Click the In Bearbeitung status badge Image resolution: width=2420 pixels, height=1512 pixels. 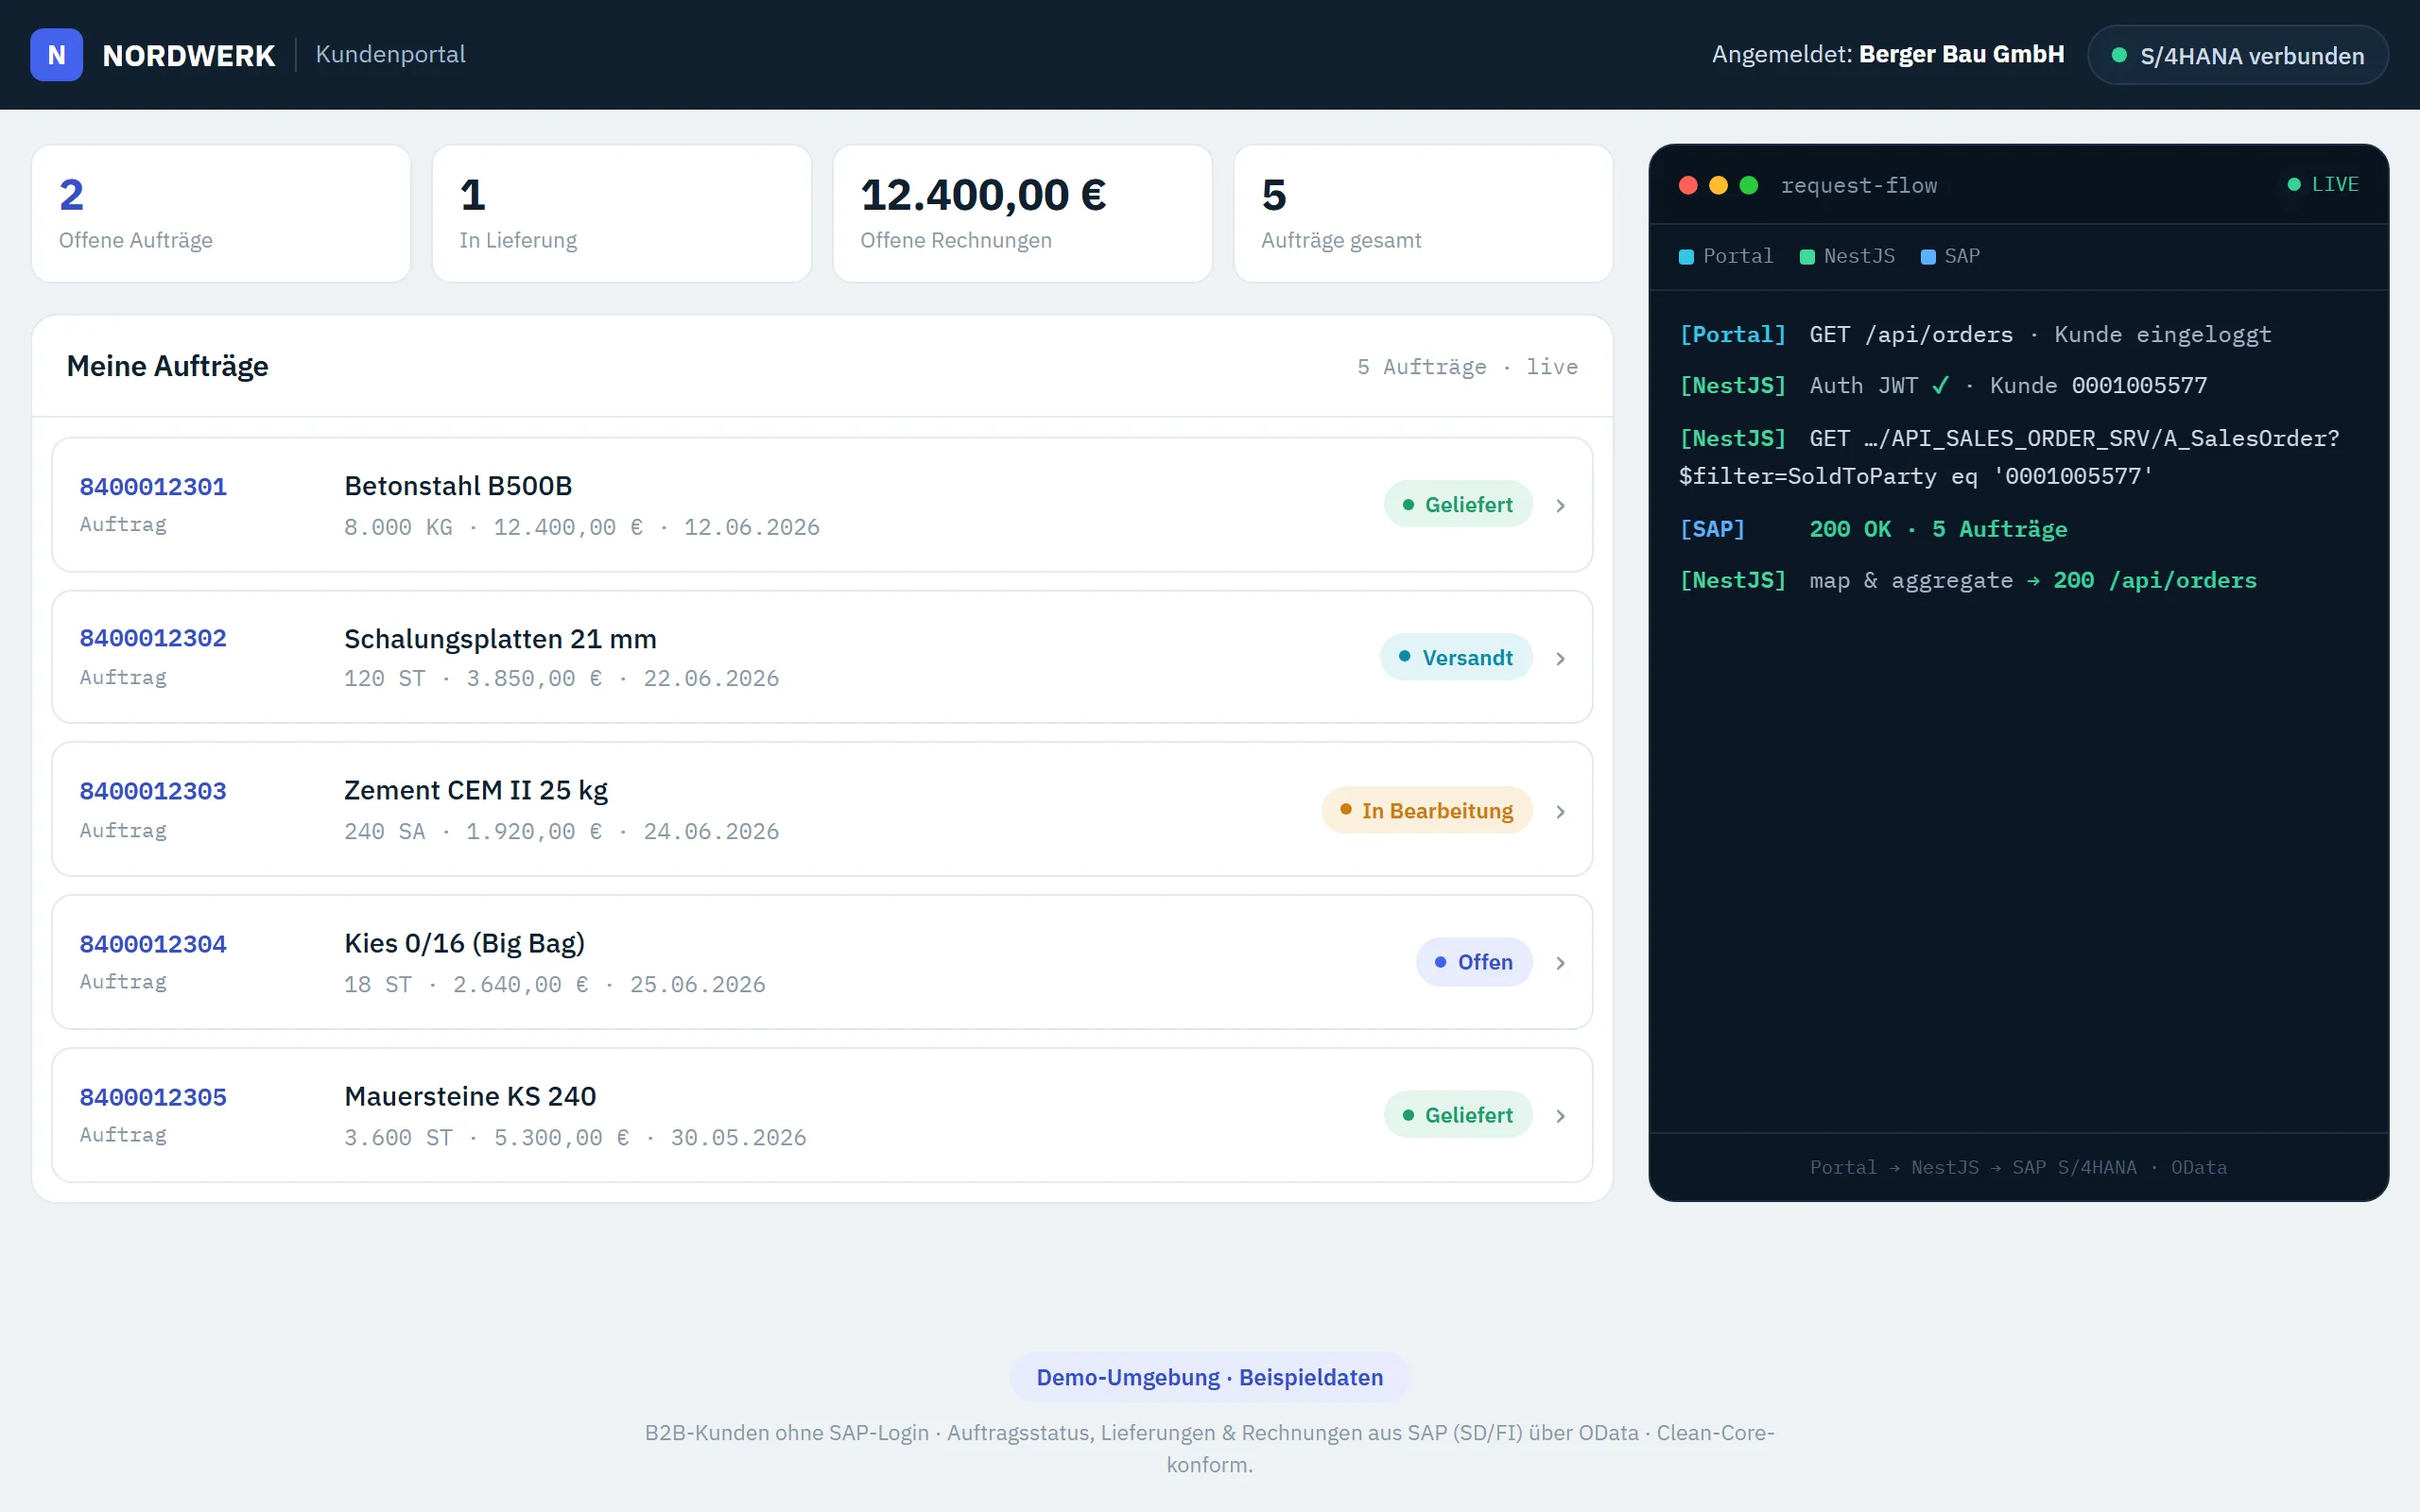[1427, 811]
